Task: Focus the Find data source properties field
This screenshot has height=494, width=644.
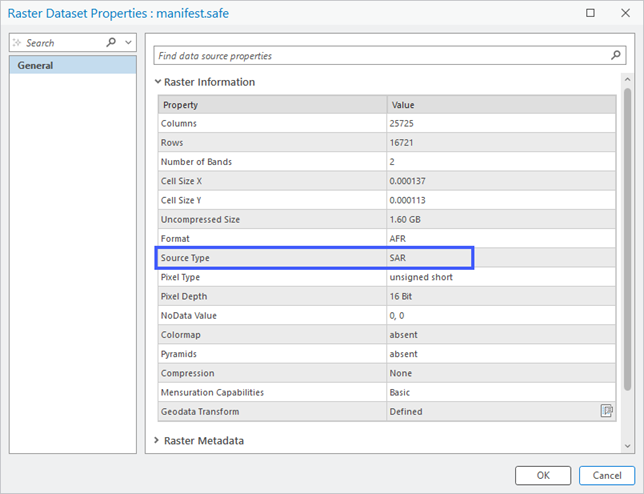Action: pyautogui.click(x=380, y=56)
